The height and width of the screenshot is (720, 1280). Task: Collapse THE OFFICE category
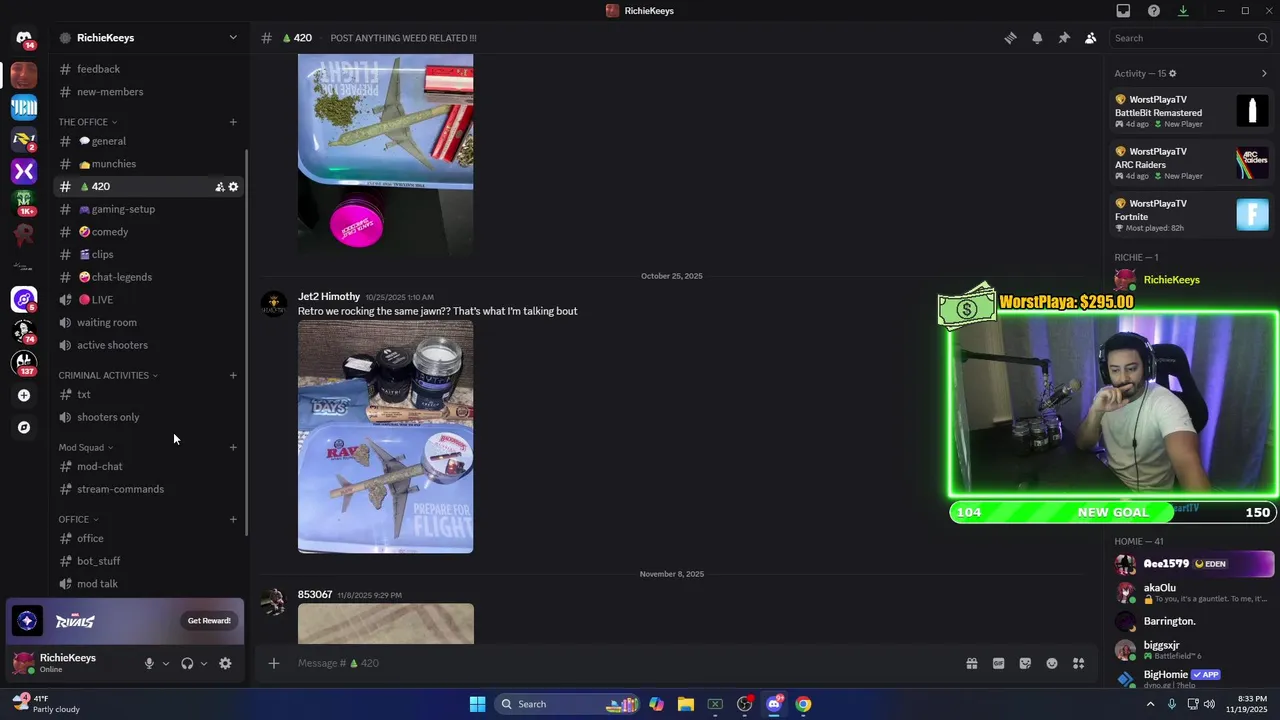(x=88, y=122)
